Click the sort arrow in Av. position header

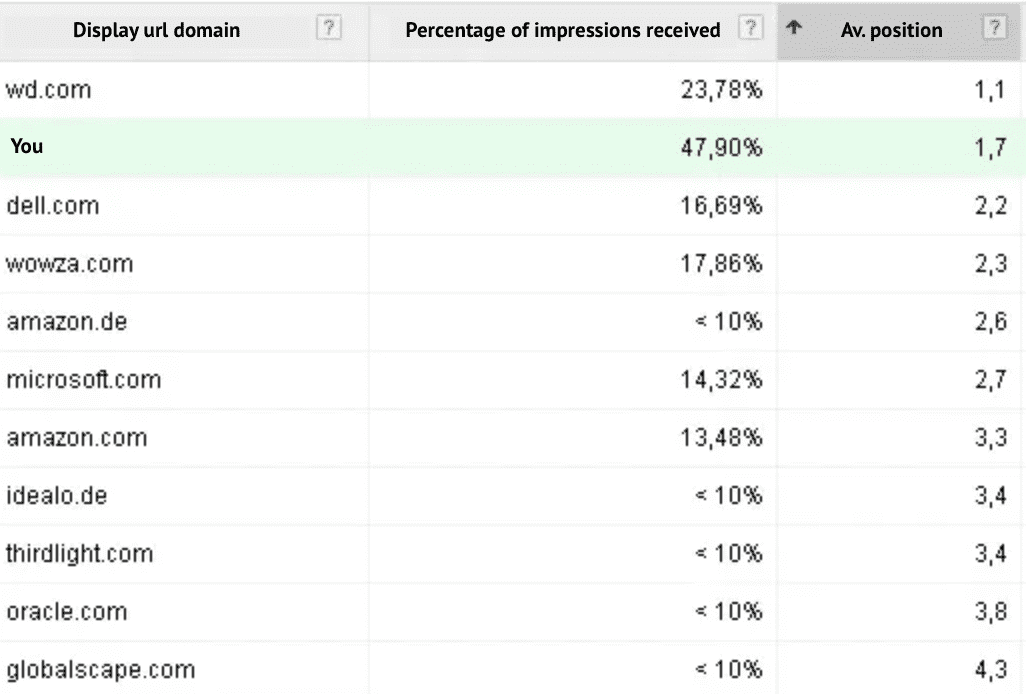(x=795, y=28)
